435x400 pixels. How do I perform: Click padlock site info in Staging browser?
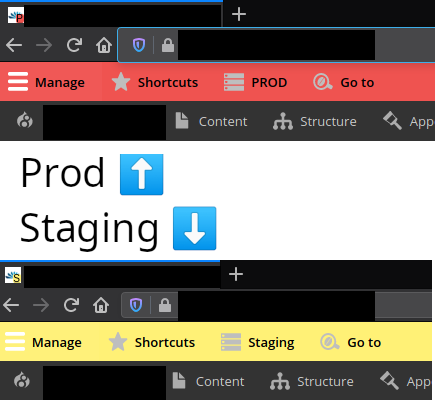click(165, 305)
